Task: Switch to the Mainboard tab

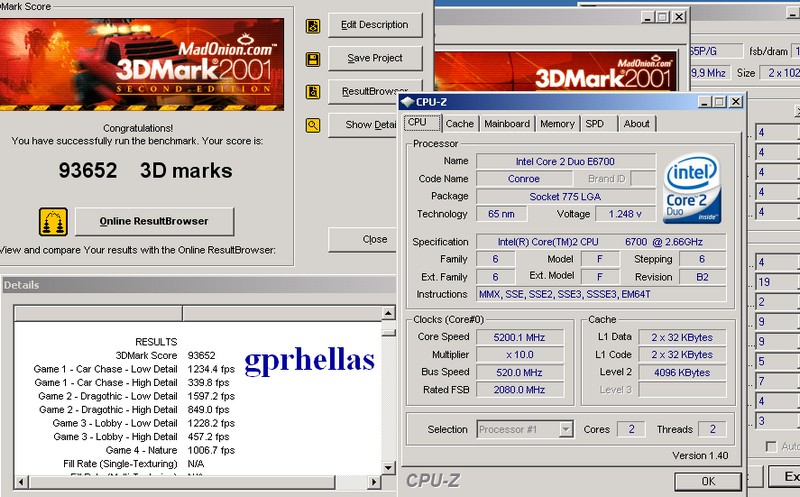Action: pyautogui.click(x=507, y=123)
